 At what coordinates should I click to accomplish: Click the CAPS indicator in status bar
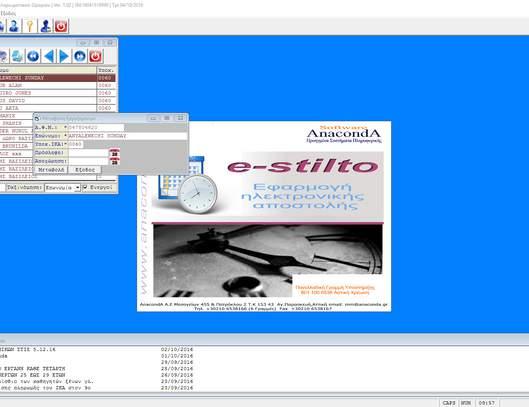(x=449, y=403)
